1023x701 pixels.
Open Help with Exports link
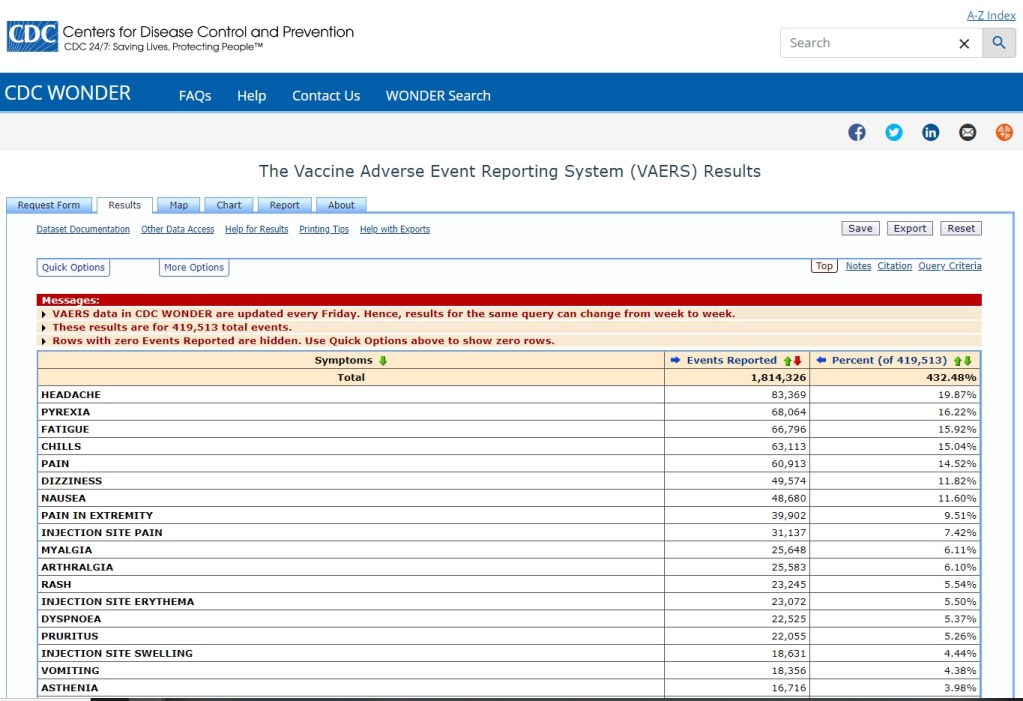pos(395,229)
